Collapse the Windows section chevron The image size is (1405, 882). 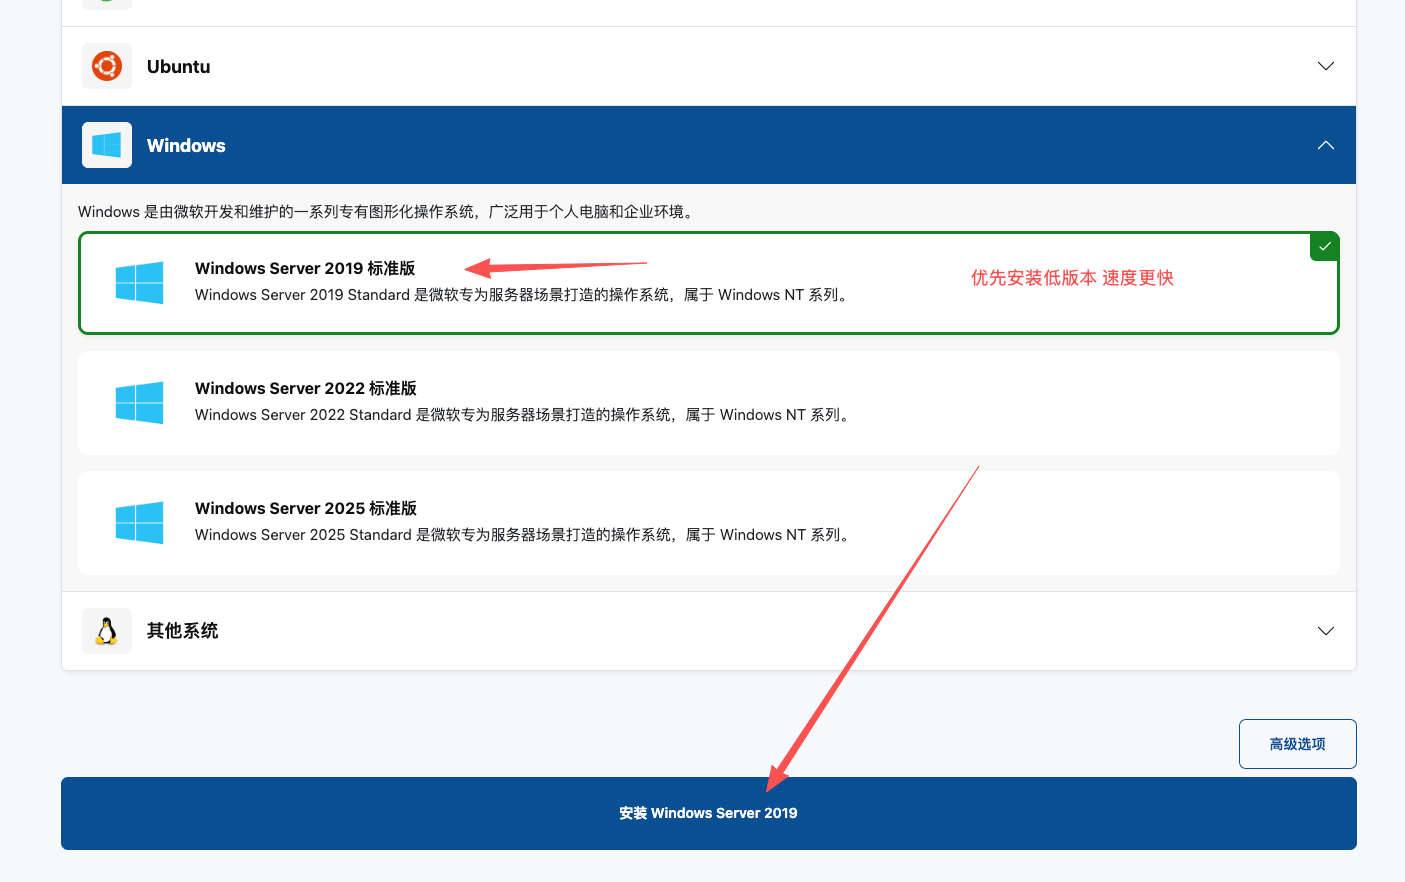click(1326, 145)
